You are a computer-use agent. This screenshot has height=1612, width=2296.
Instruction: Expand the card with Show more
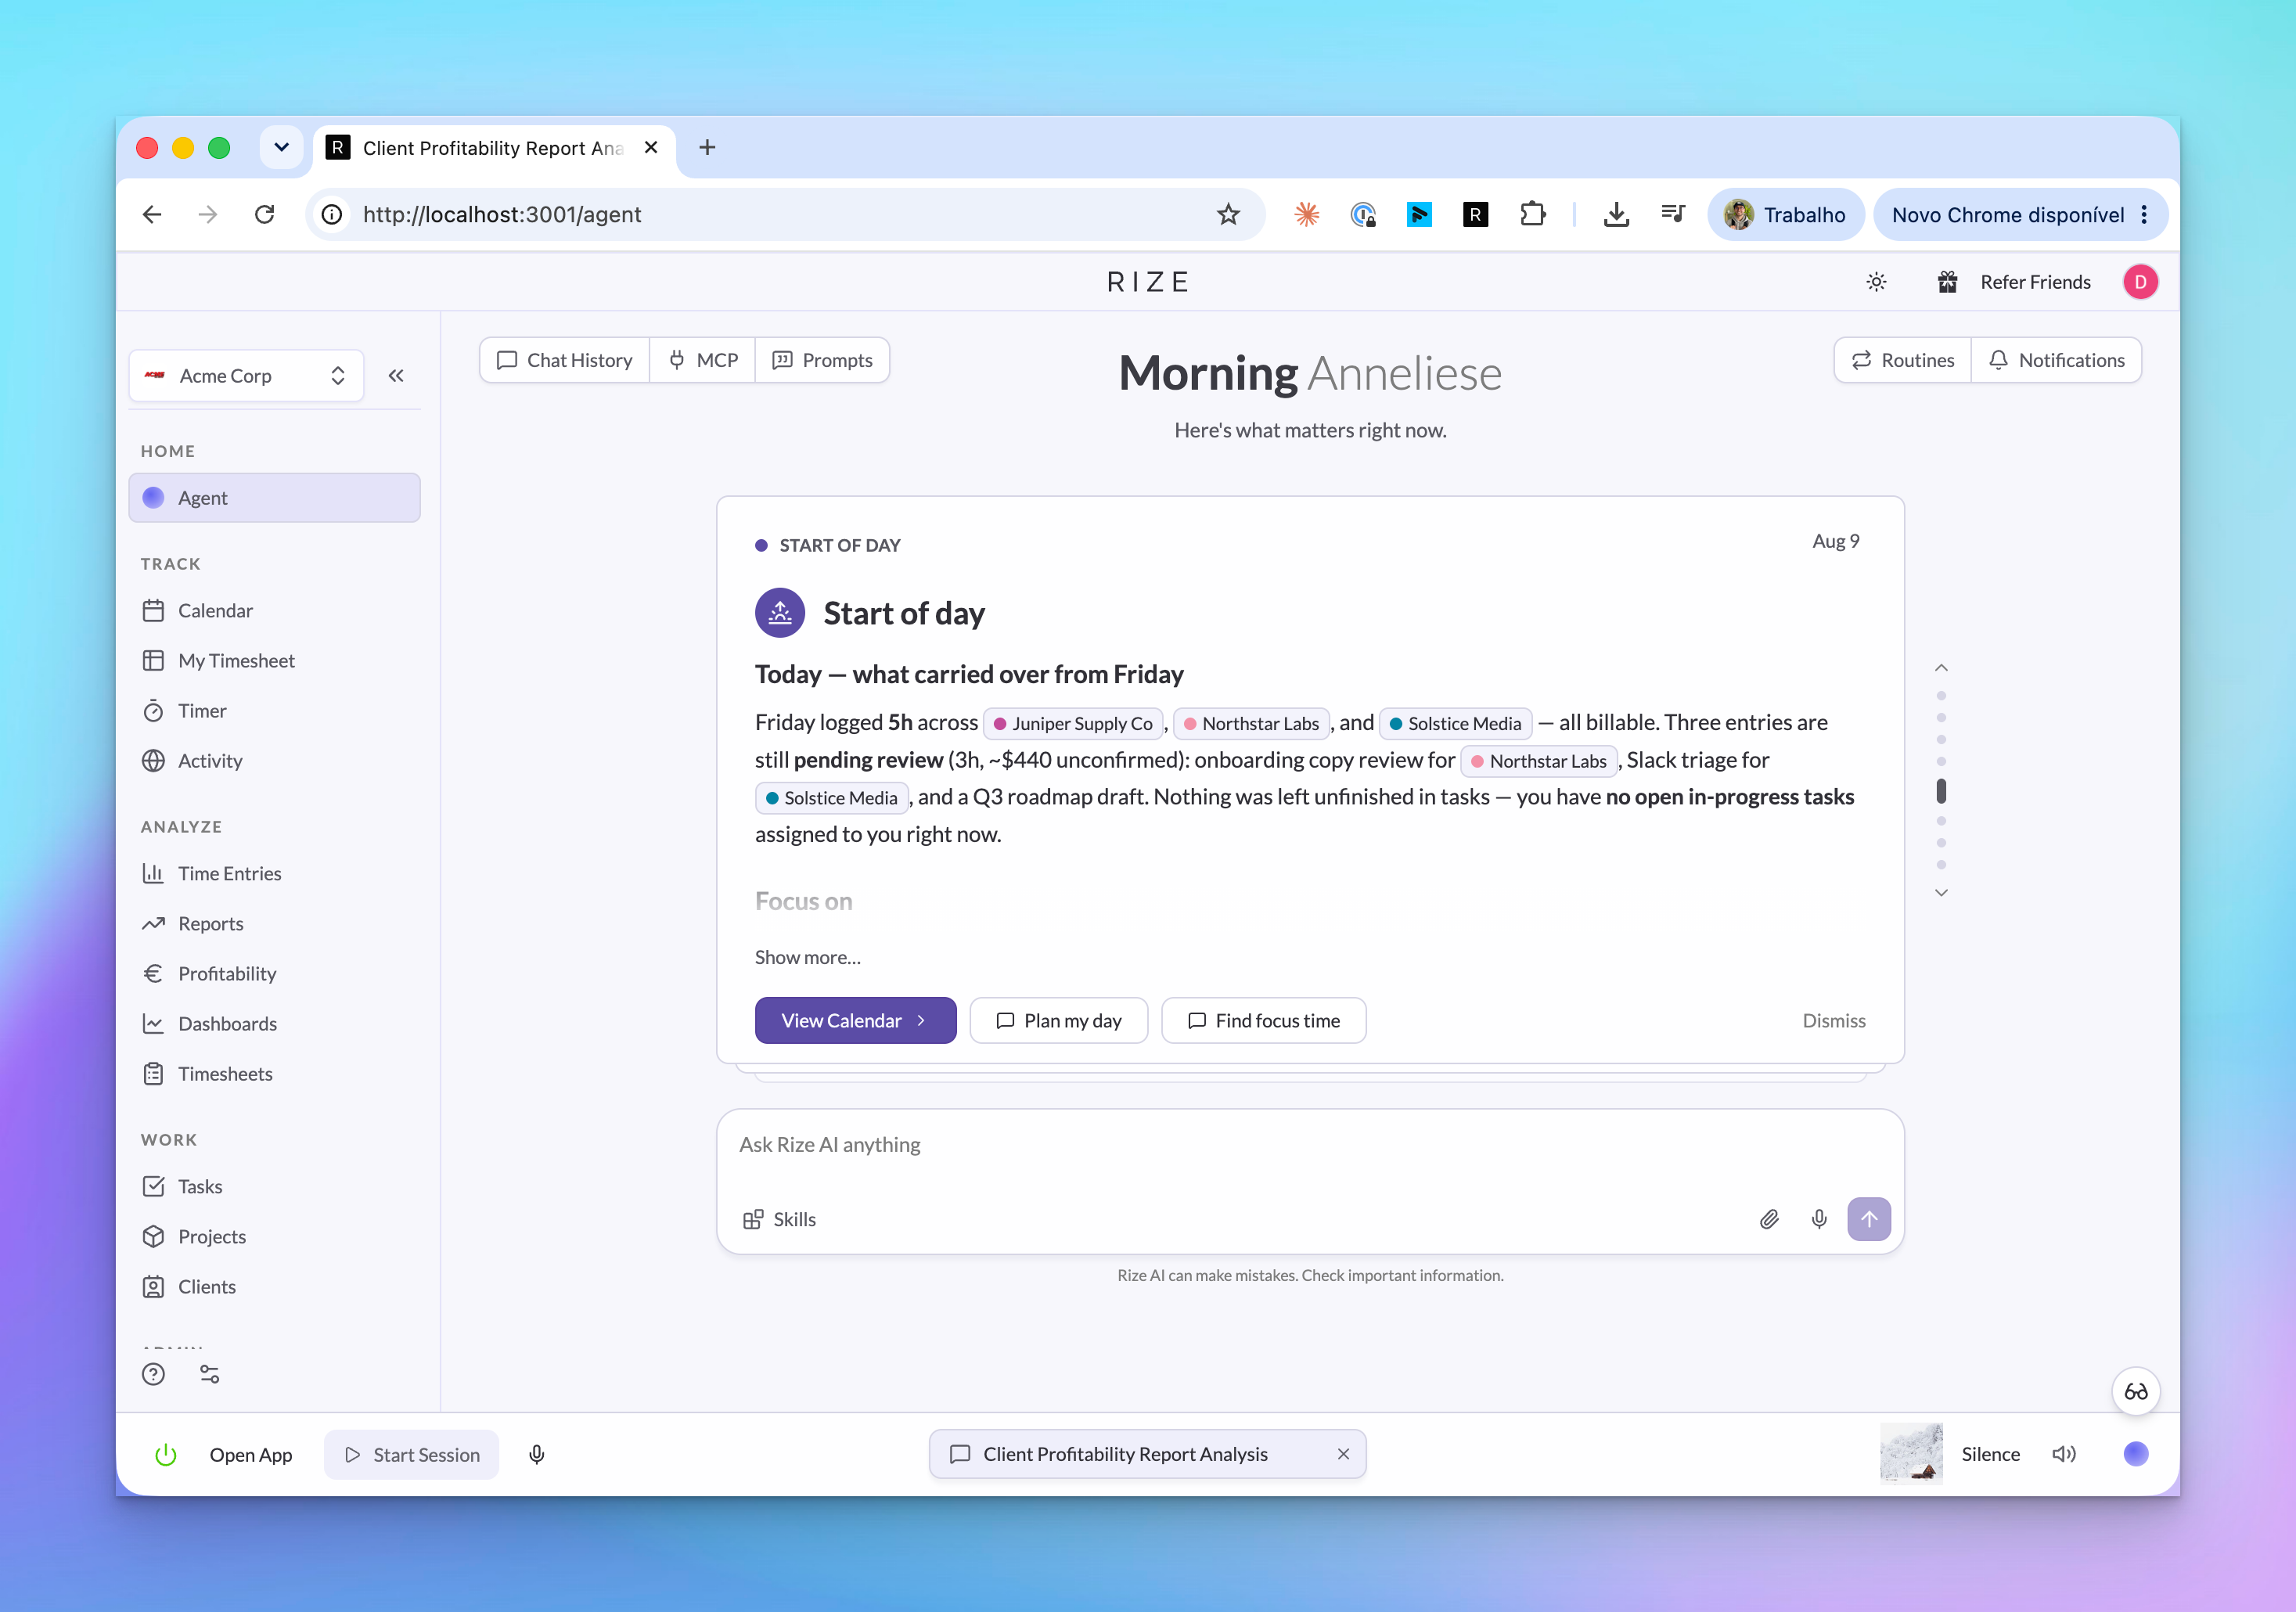(807, 957)
